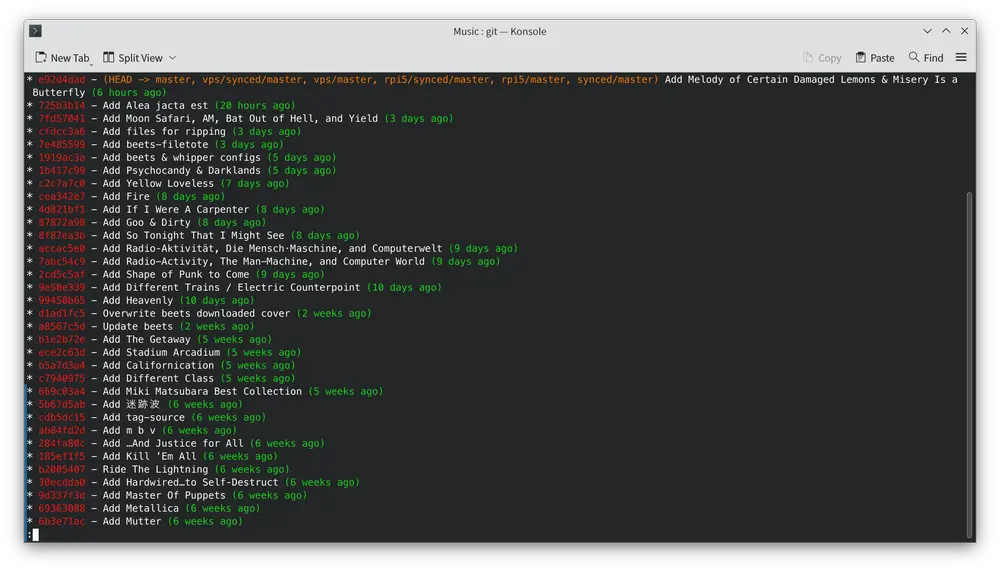Click commit hash 725b3b14
Viewport: 1000px width, 571px height.
click(x=62, y=106)
